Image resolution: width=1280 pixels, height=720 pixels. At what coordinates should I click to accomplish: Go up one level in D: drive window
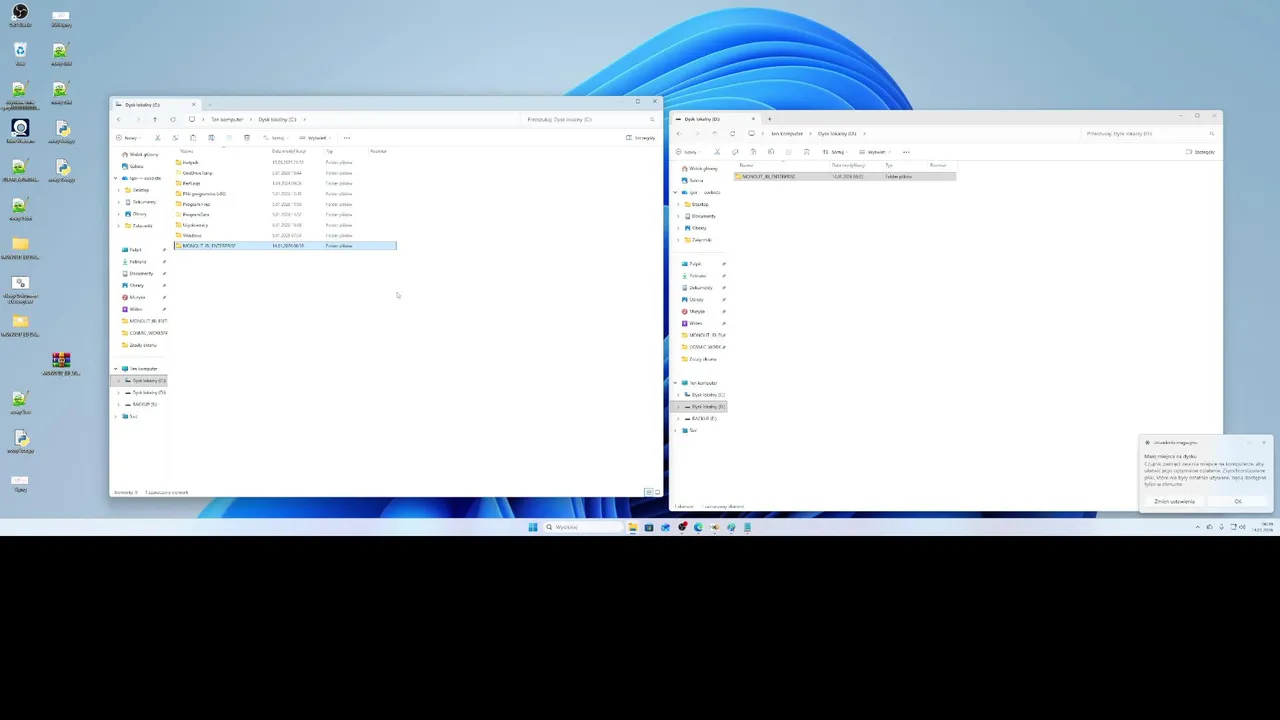[x=715, y=133]
